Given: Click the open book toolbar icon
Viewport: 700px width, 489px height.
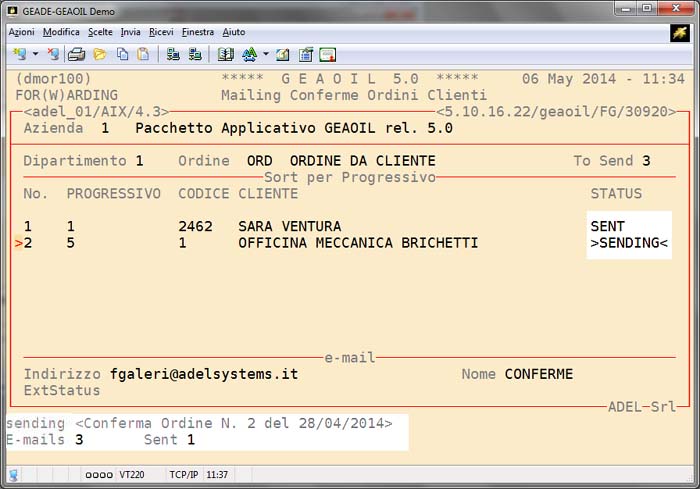Looking at the screenshot, I should coord(225,54).
